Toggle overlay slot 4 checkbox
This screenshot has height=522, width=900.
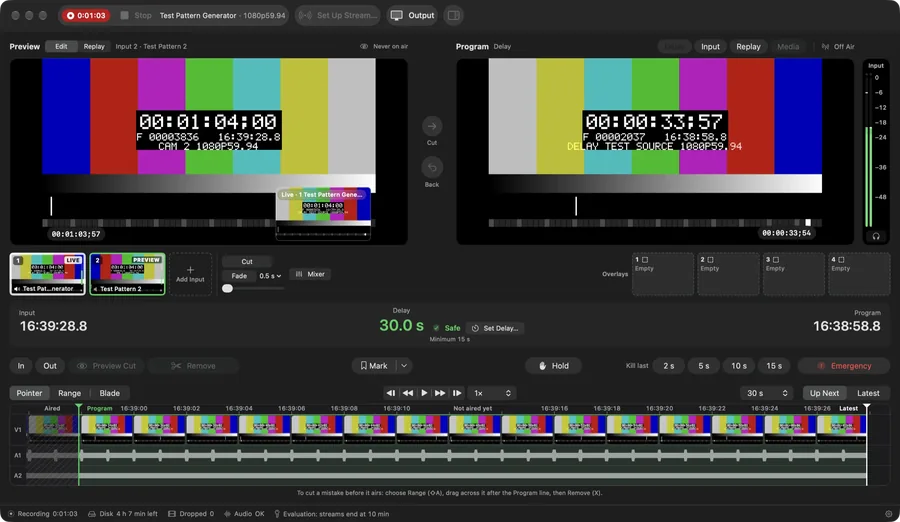841,260
